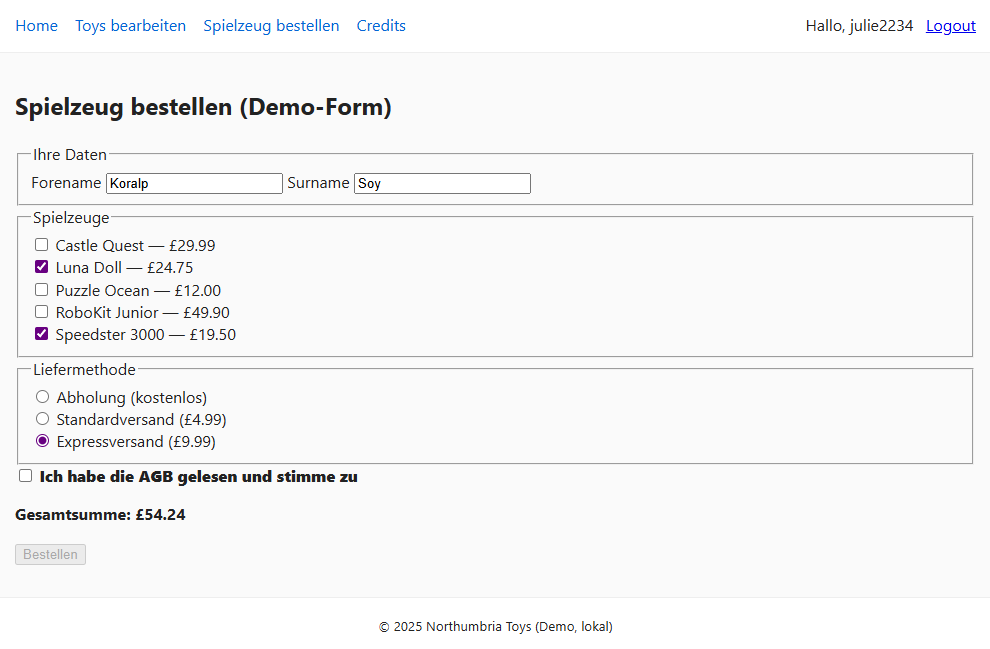Open the Credits link
This screenshot has width=990, height=649.
point(381,26)
